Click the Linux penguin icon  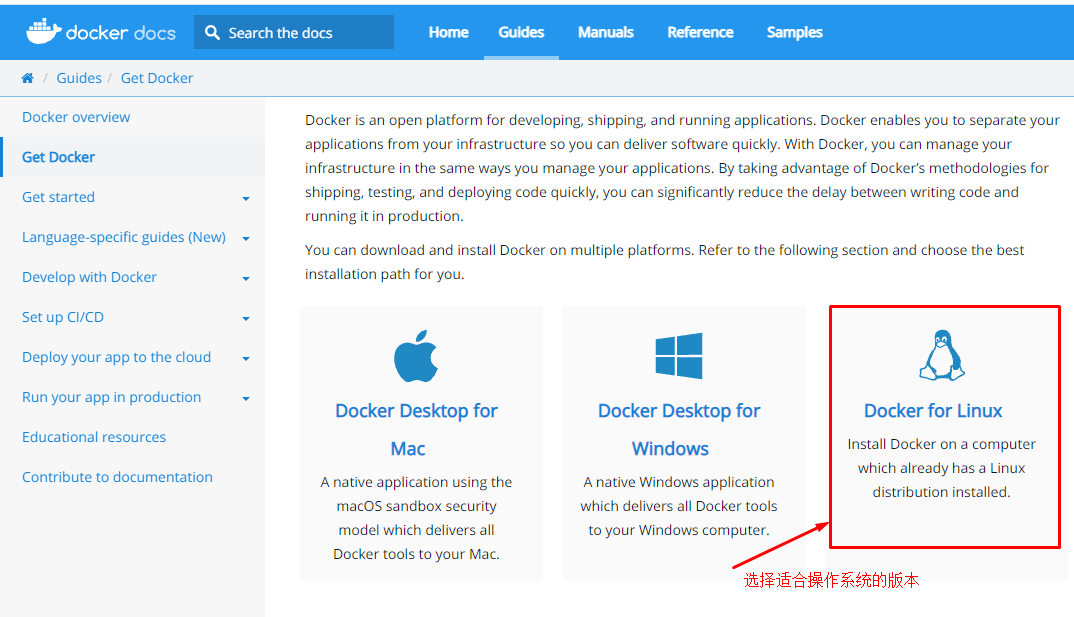[x=940, y=355]
